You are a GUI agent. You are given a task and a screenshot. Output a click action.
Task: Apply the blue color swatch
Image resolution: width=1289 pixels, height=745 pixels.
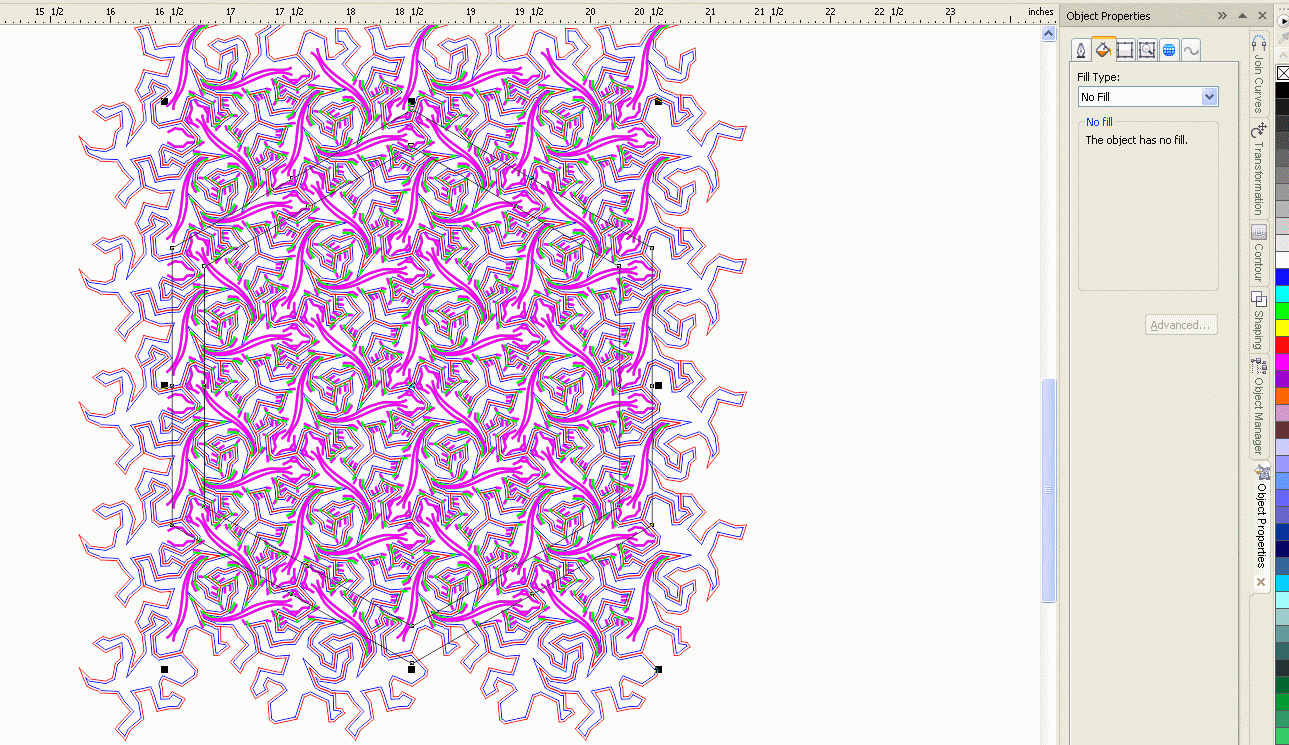1283,277
